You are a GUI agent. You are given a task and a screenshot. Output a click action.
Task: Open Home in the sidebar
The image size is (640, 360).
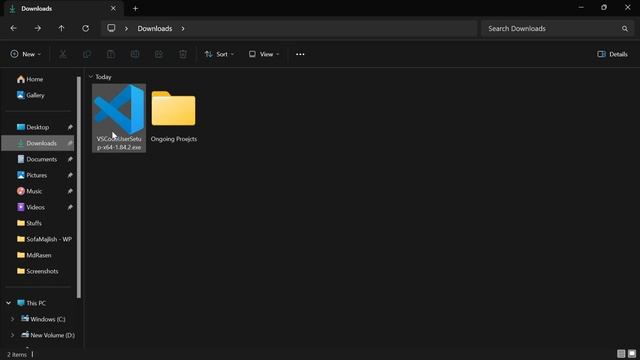point(30,79)
